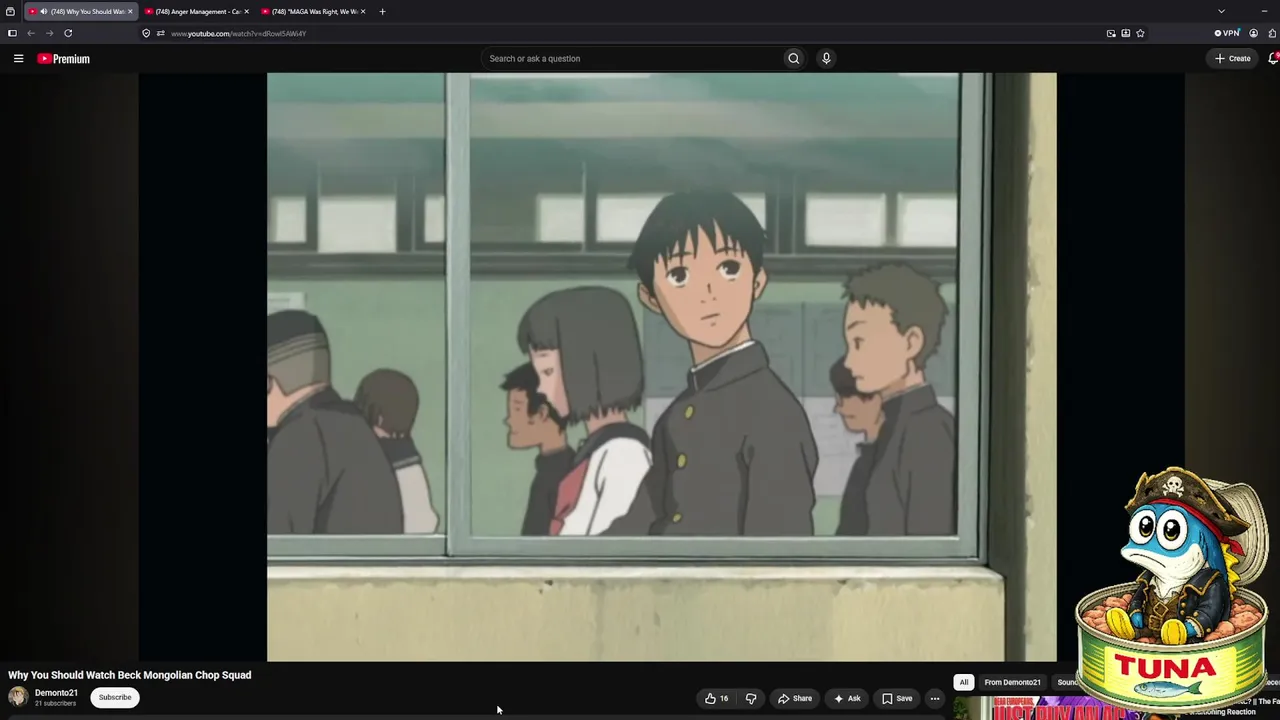The height and width of the screenshot is (720, 1280).
Task: Click the Ask button
Action: point(847,698)
